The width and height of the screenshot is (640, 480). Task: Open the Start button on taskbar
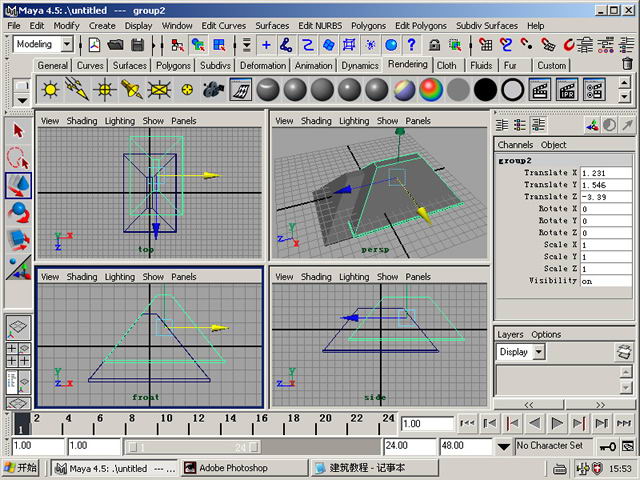pyautogui.click(x=20, y=468)
